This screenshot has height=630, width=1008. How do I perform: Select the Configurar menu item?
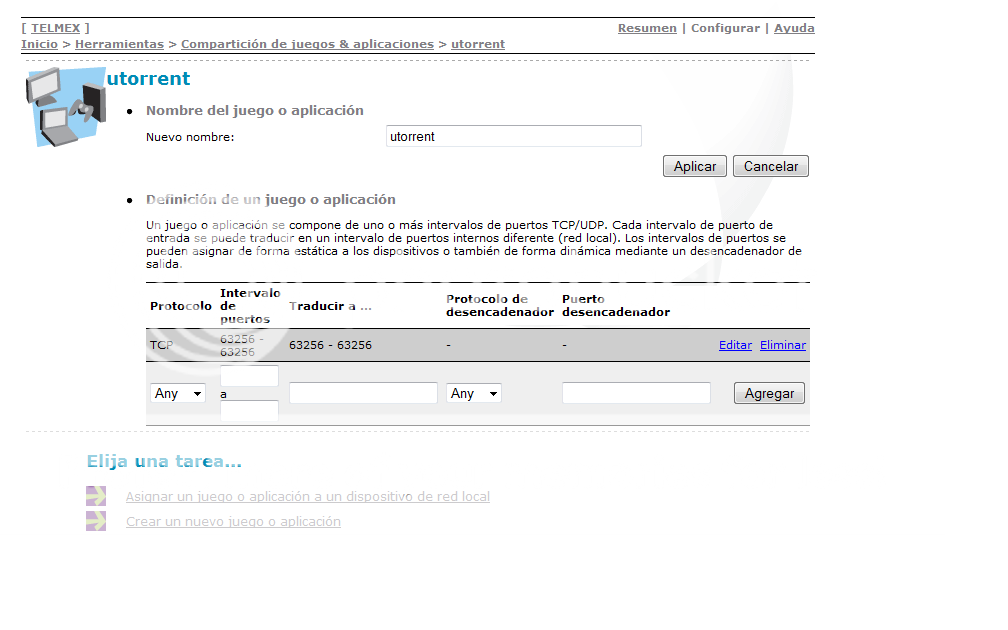pos(725,28)
